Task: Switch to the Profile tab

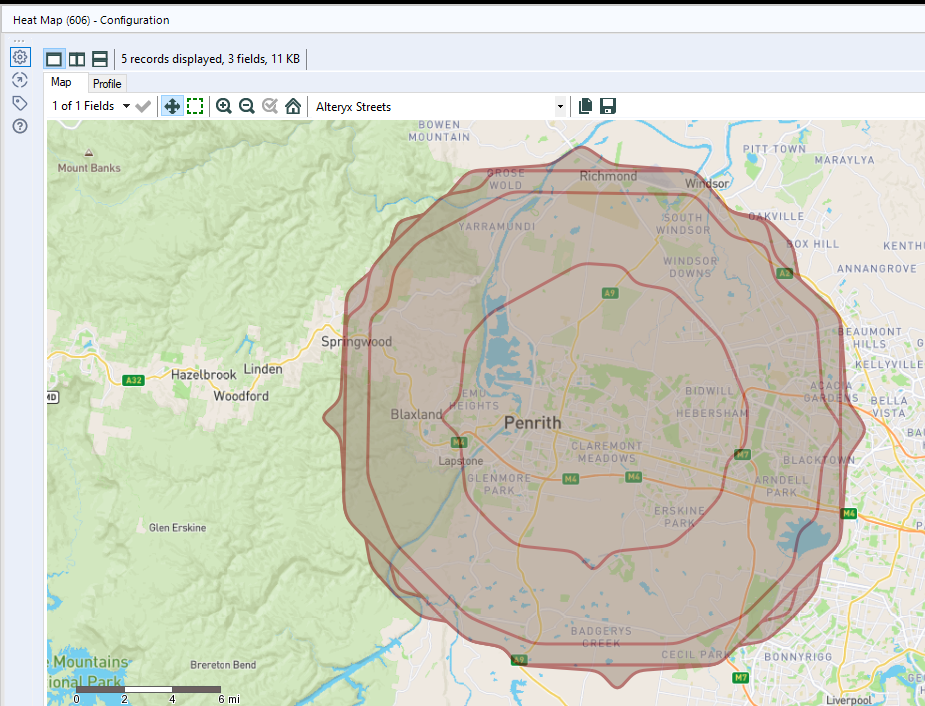Action: point(106,83)
